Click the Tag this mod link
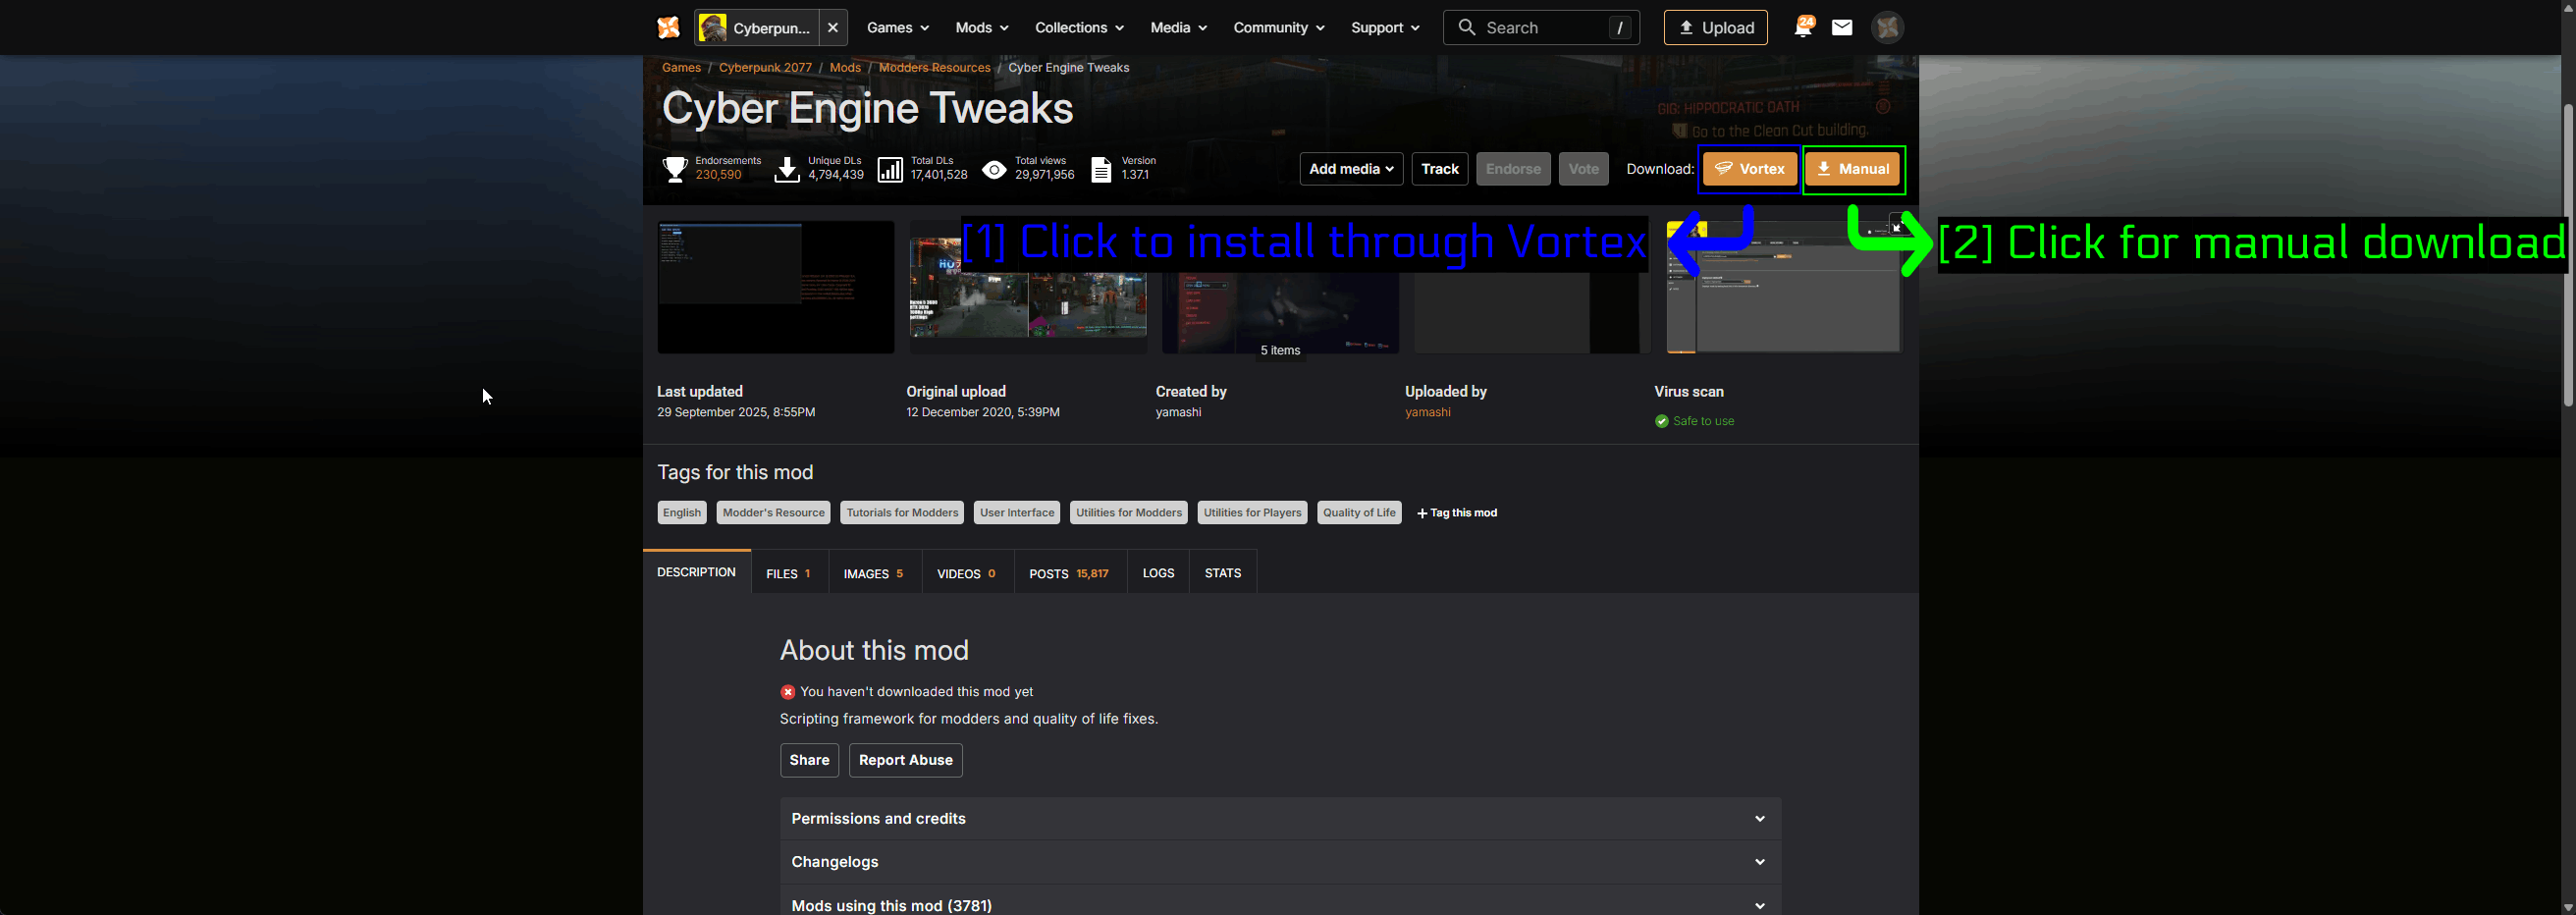The height and width of the screenshot is (915, 2576). [1457, 513]
